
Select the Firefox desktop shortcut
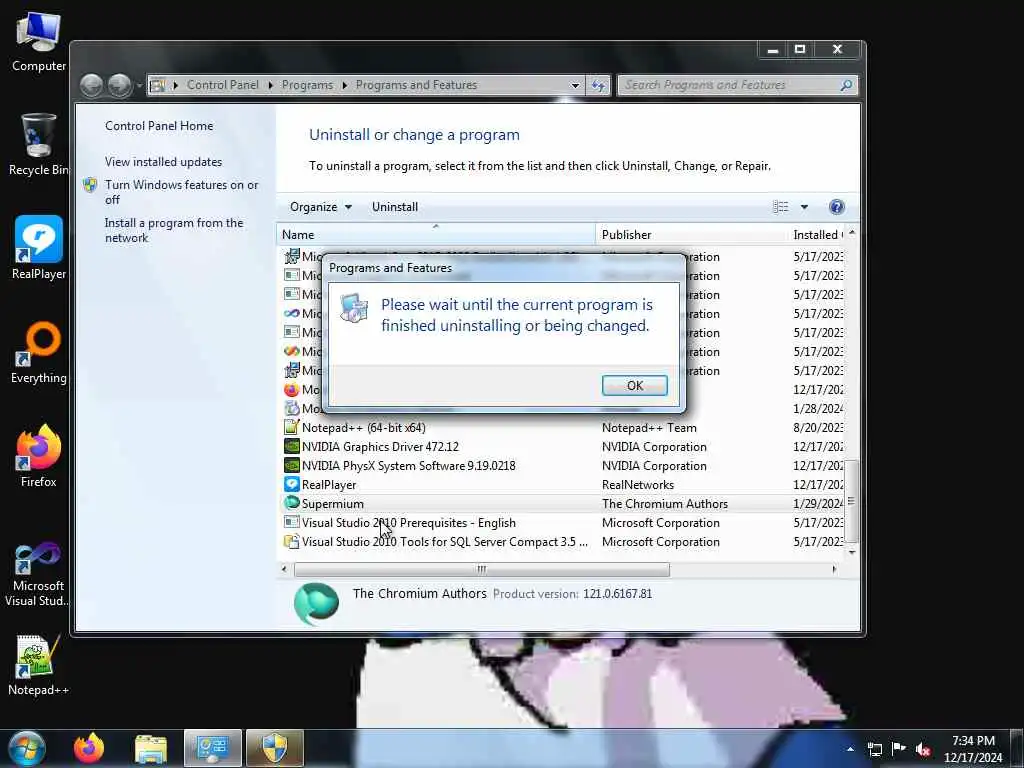pyautogui.click(x=39, y=456)
